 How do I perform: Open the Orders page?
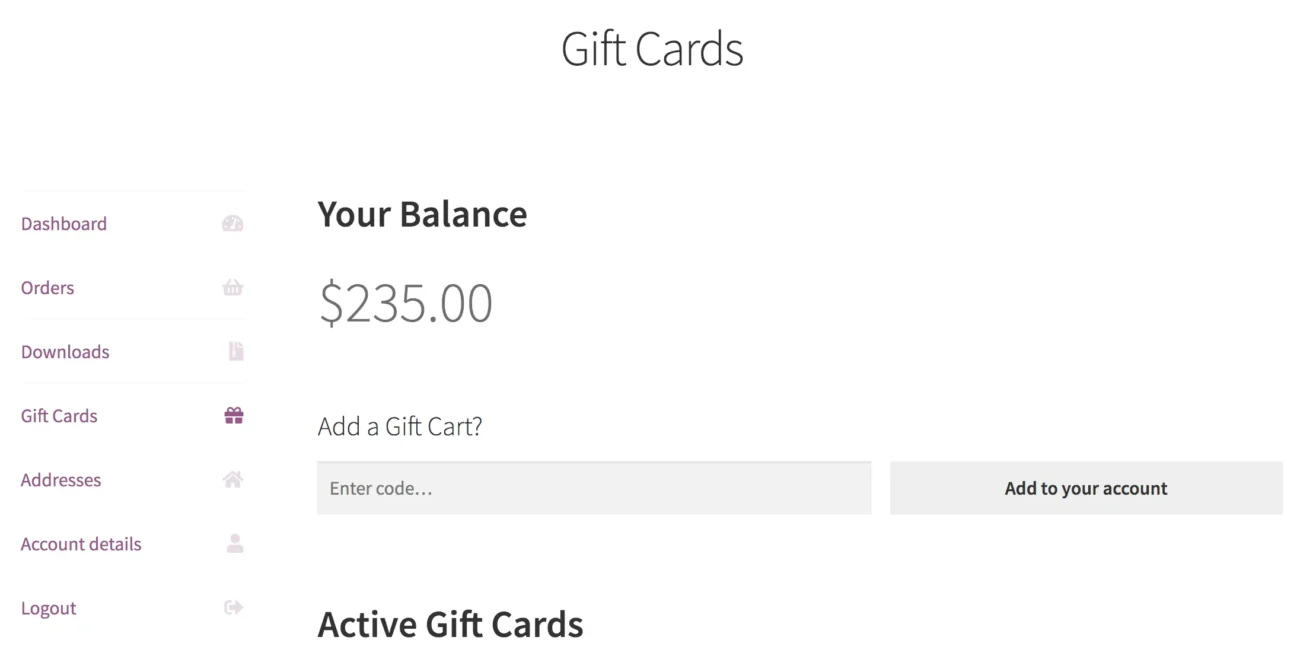(47, 287)
